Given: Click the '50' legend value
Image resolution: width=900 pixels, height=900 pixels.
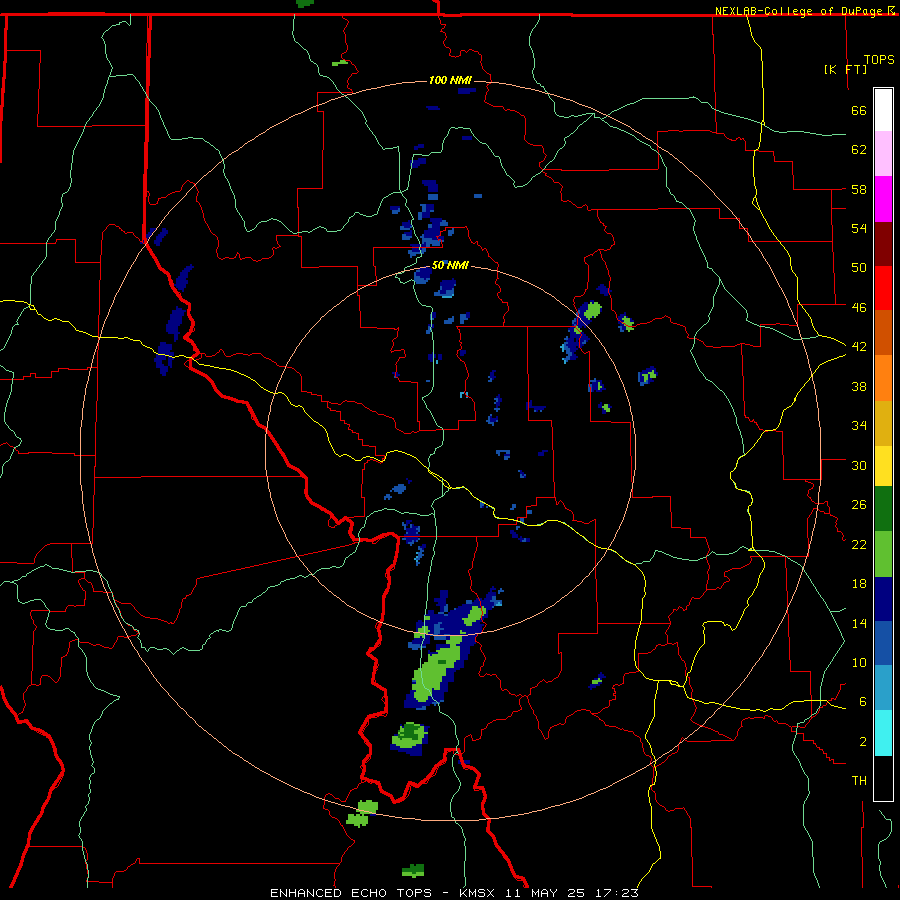Looking at the screenshot, I should coord(859,267).
